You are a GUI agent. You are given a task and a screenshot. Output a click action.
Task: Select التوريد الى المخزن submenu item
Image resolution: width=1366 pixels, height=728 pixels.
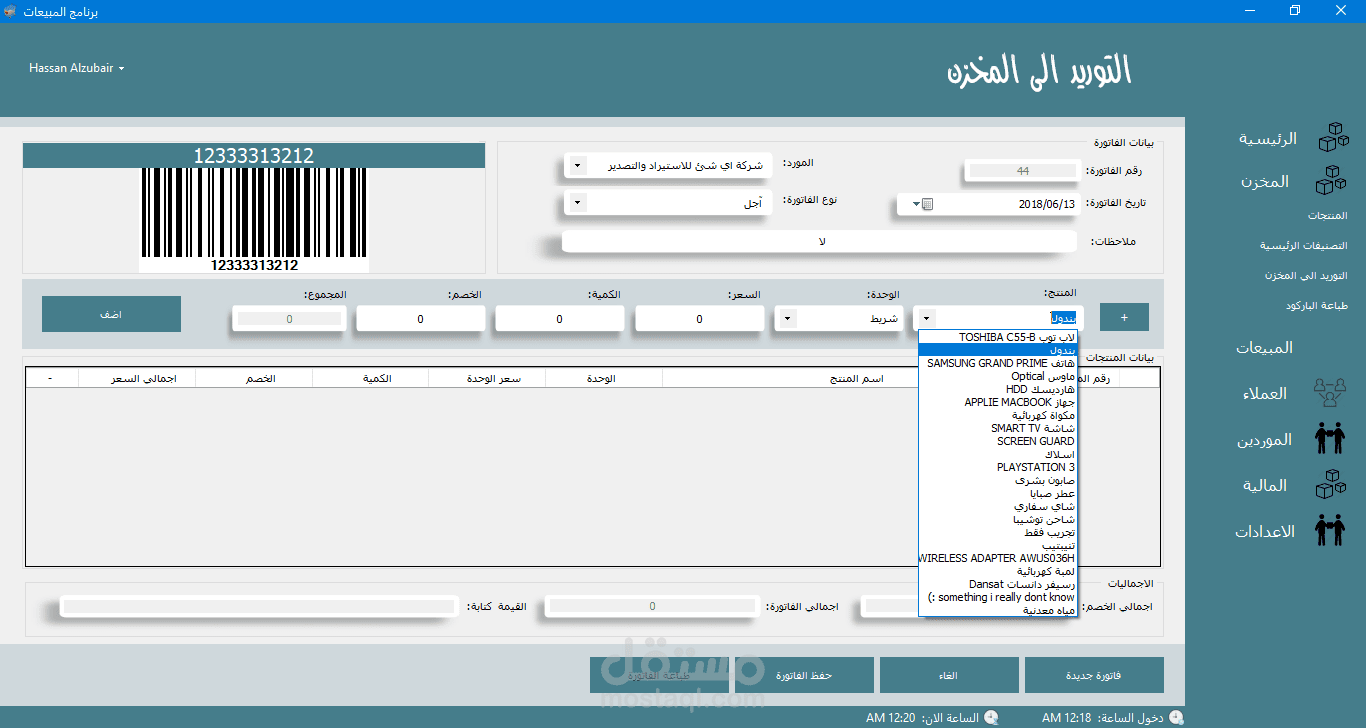click(x=1306, y=275)
